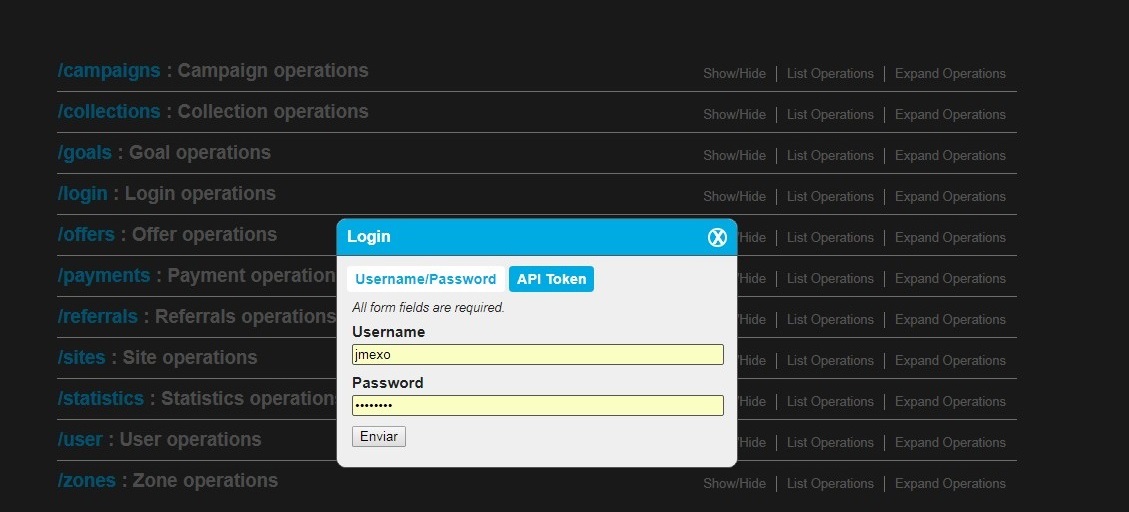Open the /user endpoint link
The width and height of the screenshot is (1129, 512).
click(81, 440)
